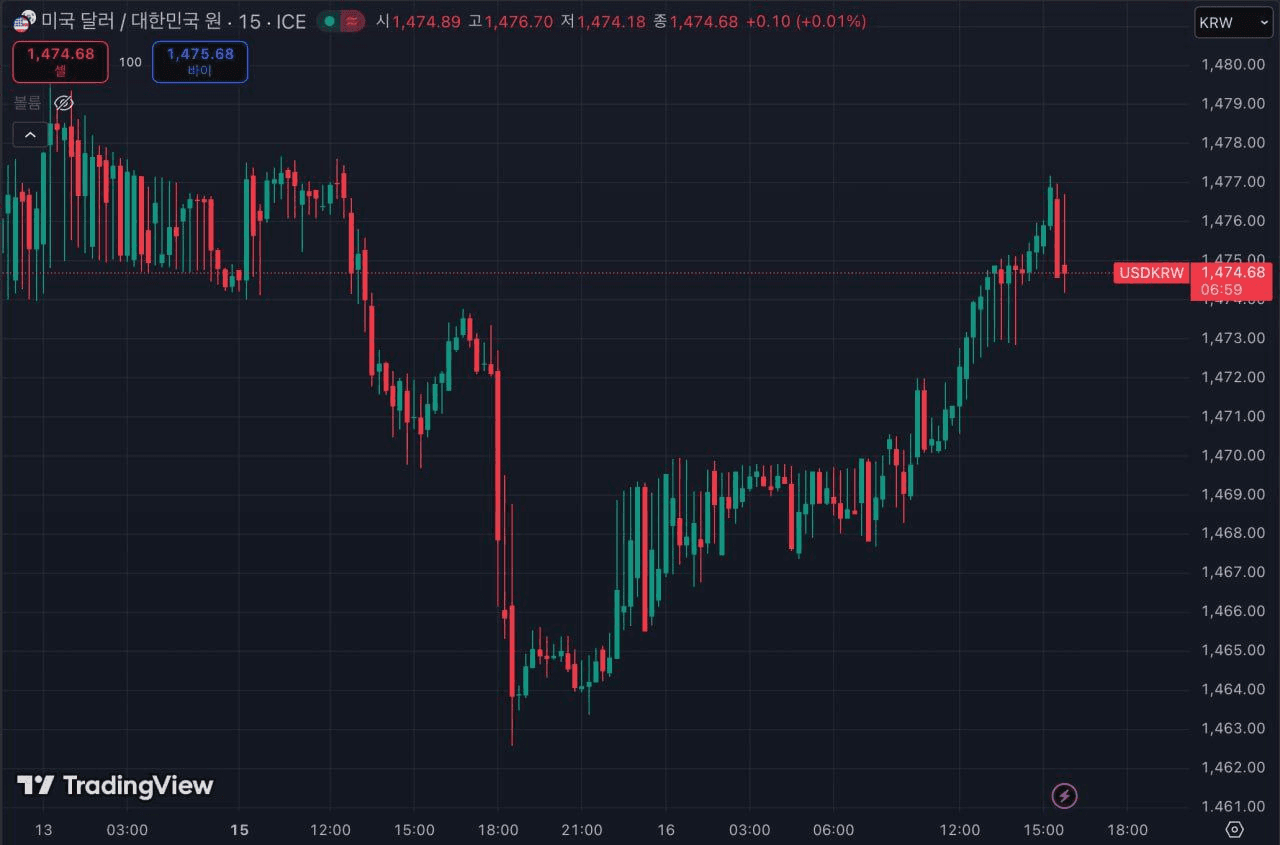The image size is (1280, 845).
Task: Click the 06:59 candle countdown timer
Action: pos(1221,290)
